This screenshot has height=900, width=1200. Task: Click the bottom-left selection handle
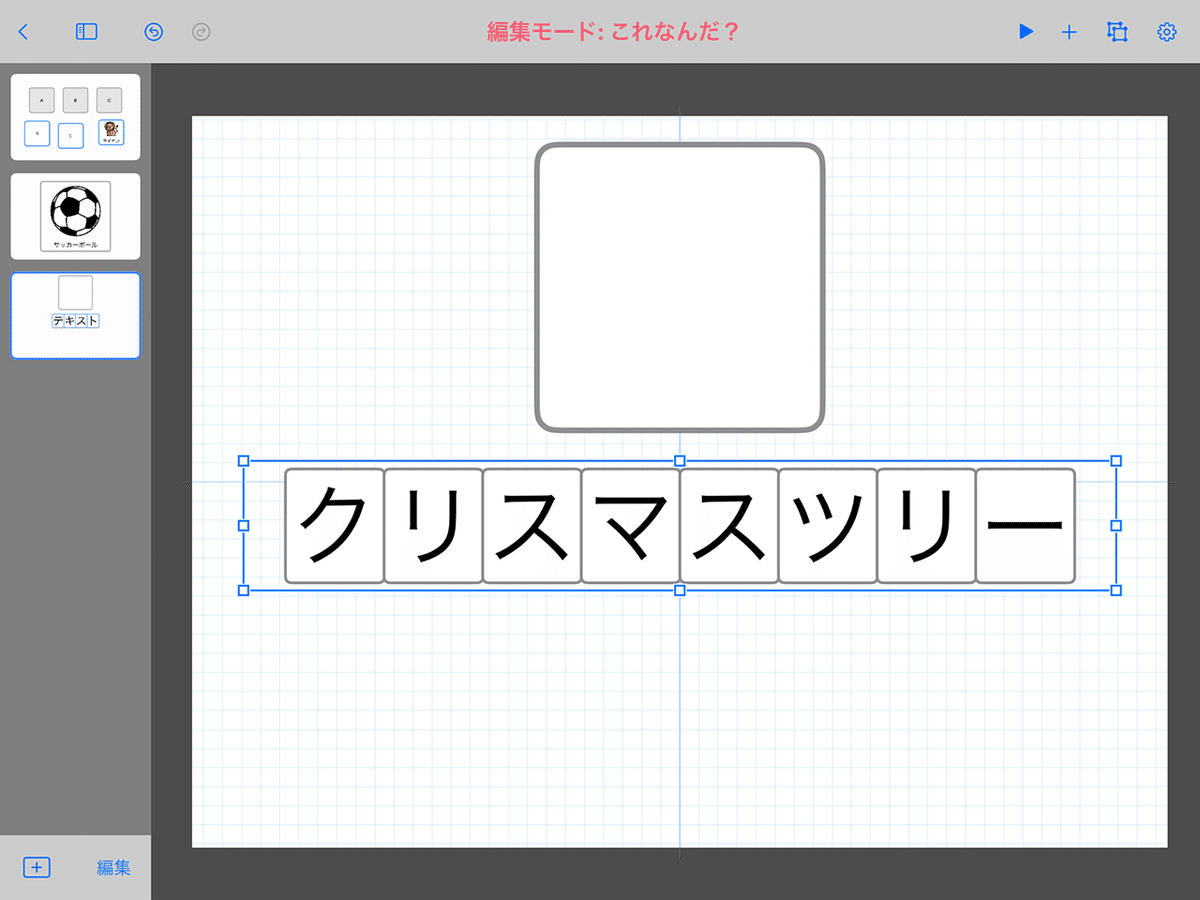pyautogui.click(x=243, y=591)
